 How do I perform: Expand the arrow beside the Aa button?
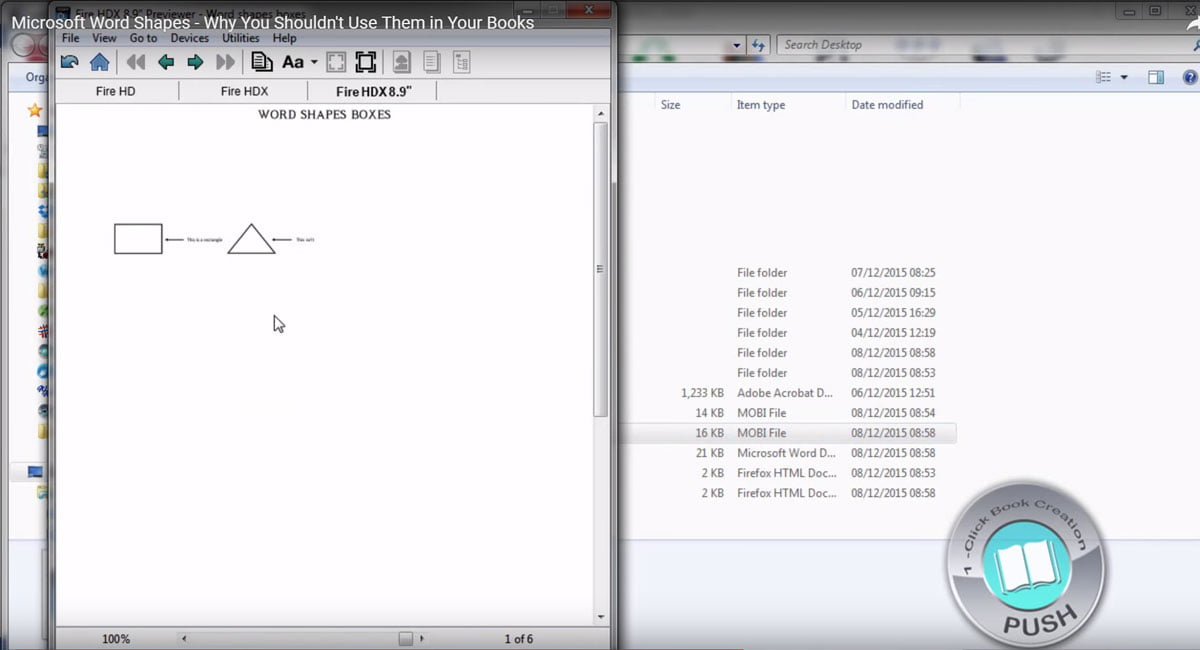click(314, 62)
